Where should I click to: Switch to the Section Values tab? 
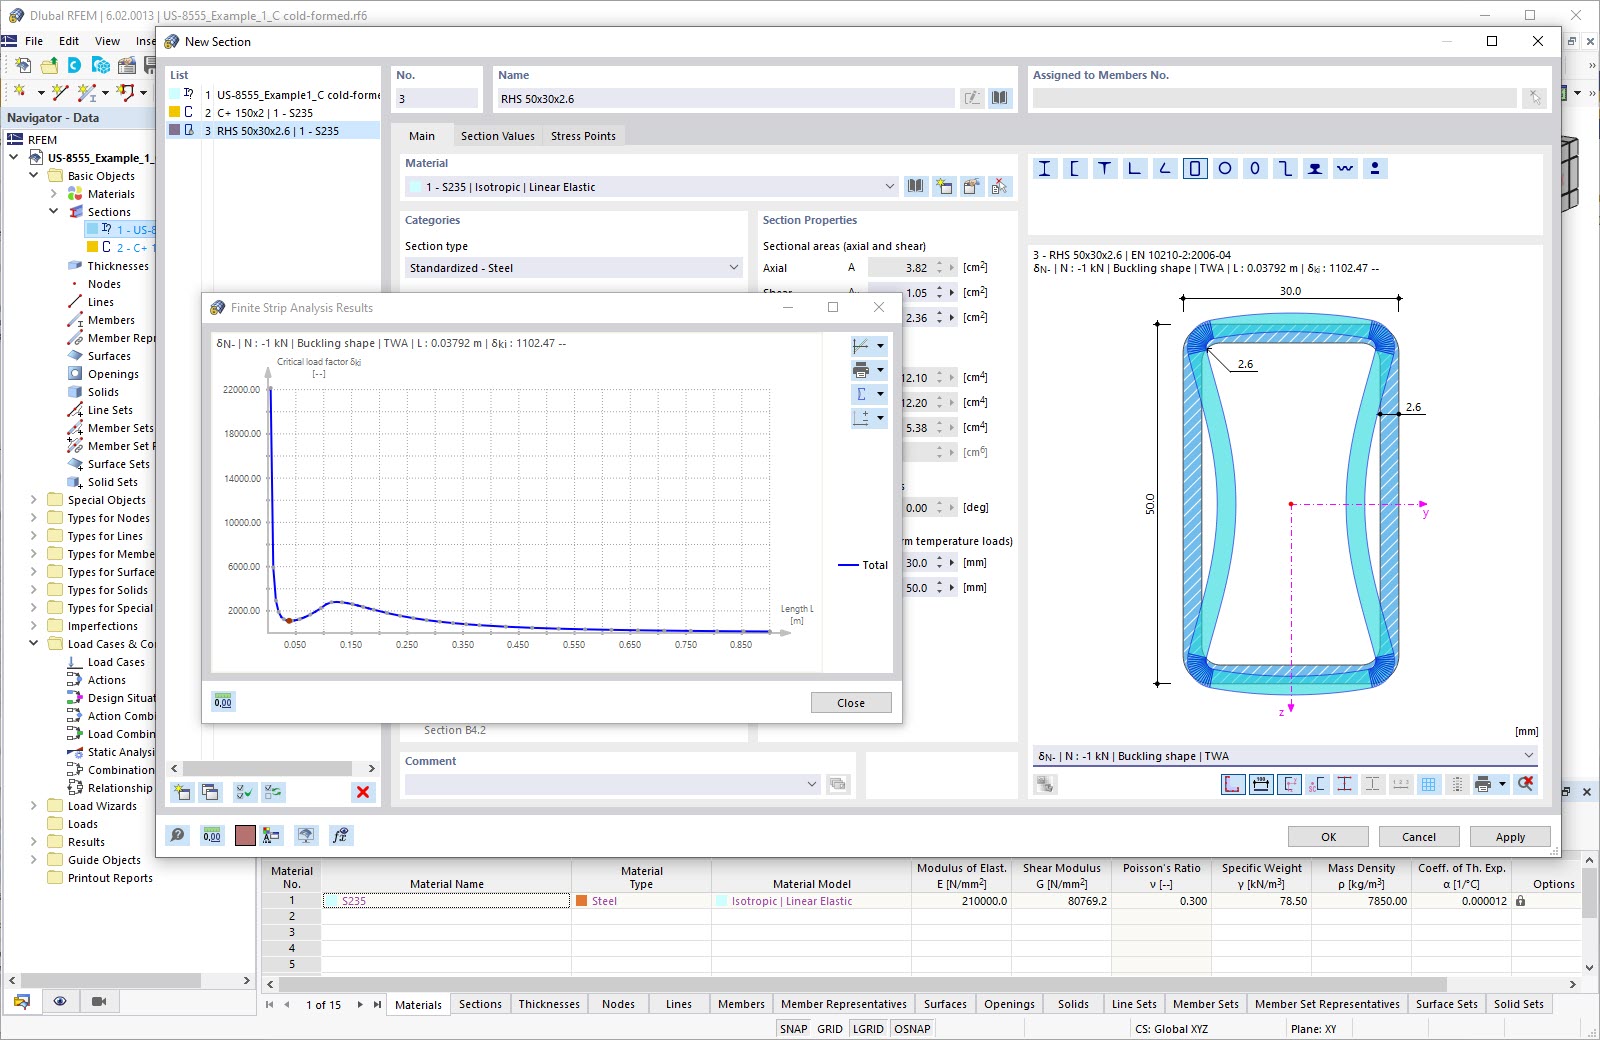[x=497, y=136]
